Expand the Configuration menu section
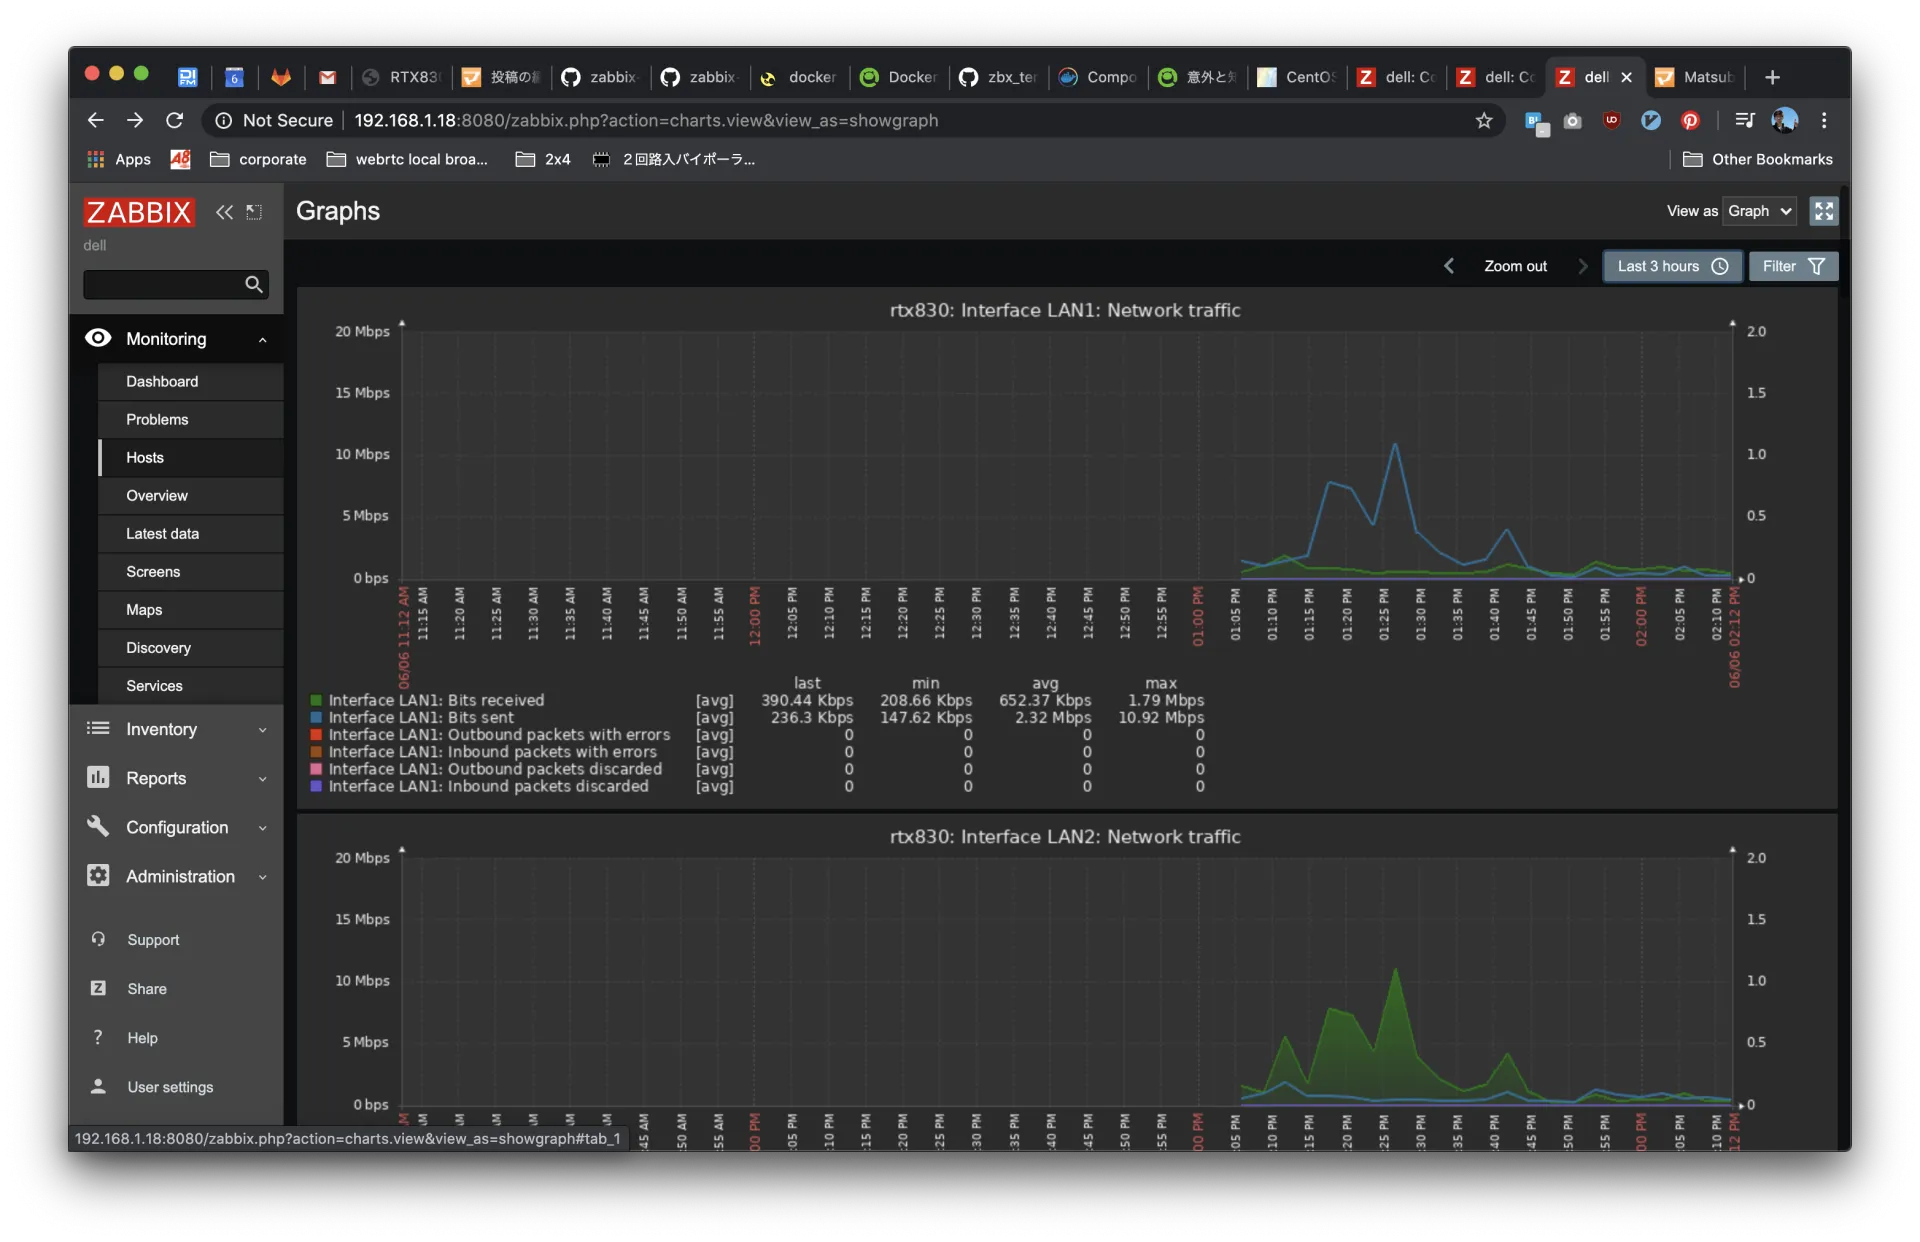 (x=175, y=827)
